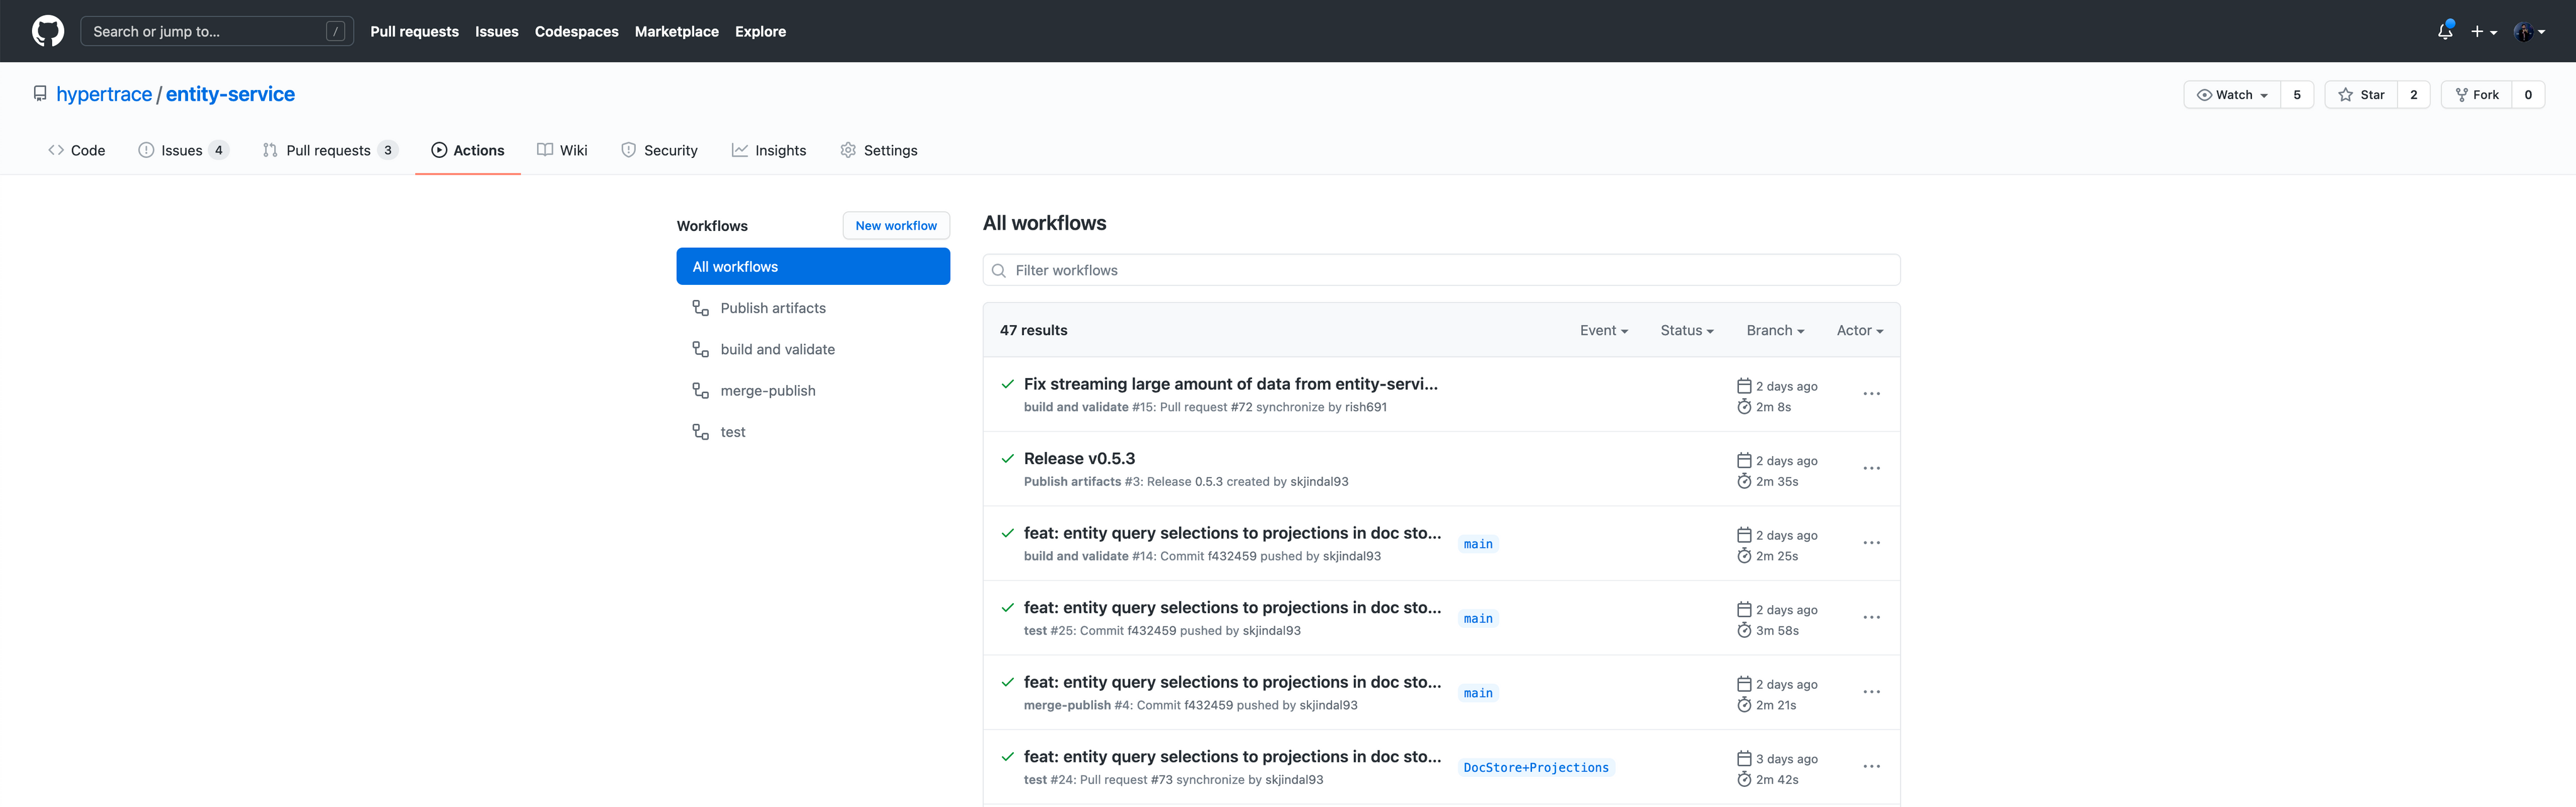Select All workflows in sidebar
2576x807 pixels.
pyautogui.click(x=813, y=266)
